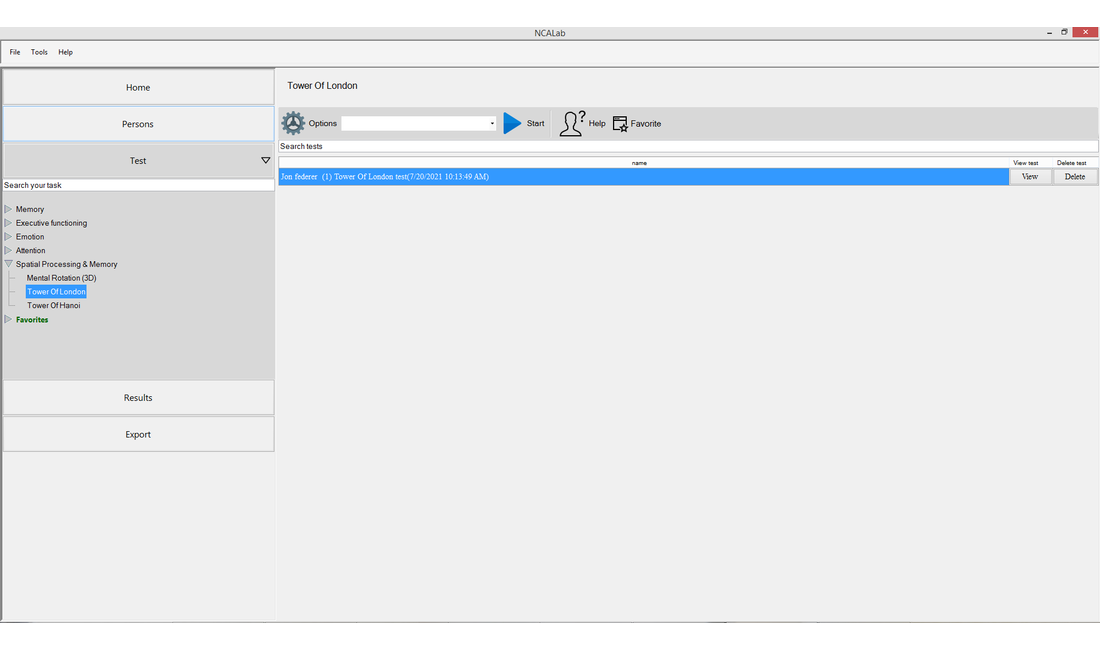Click the View button for Jon federer
This screenshot has width=1100, height=650.
[1030, 177]
